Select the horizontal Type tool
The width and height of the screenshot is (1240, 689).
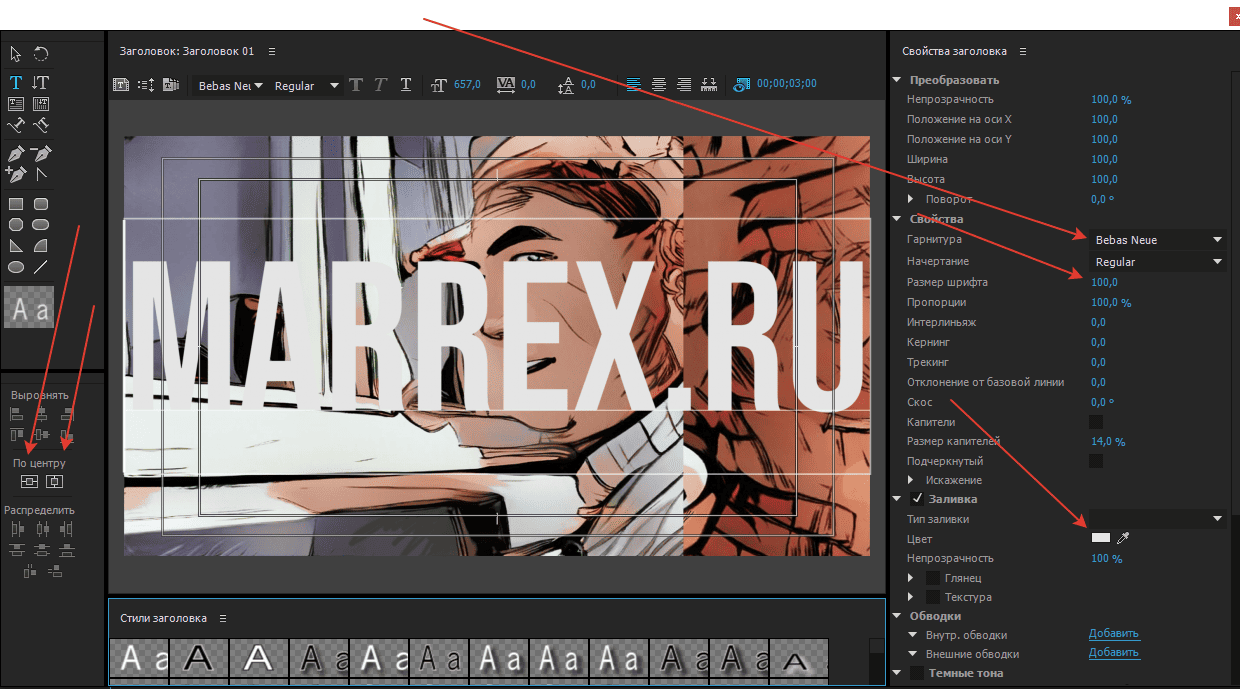[x=16, y=82]
